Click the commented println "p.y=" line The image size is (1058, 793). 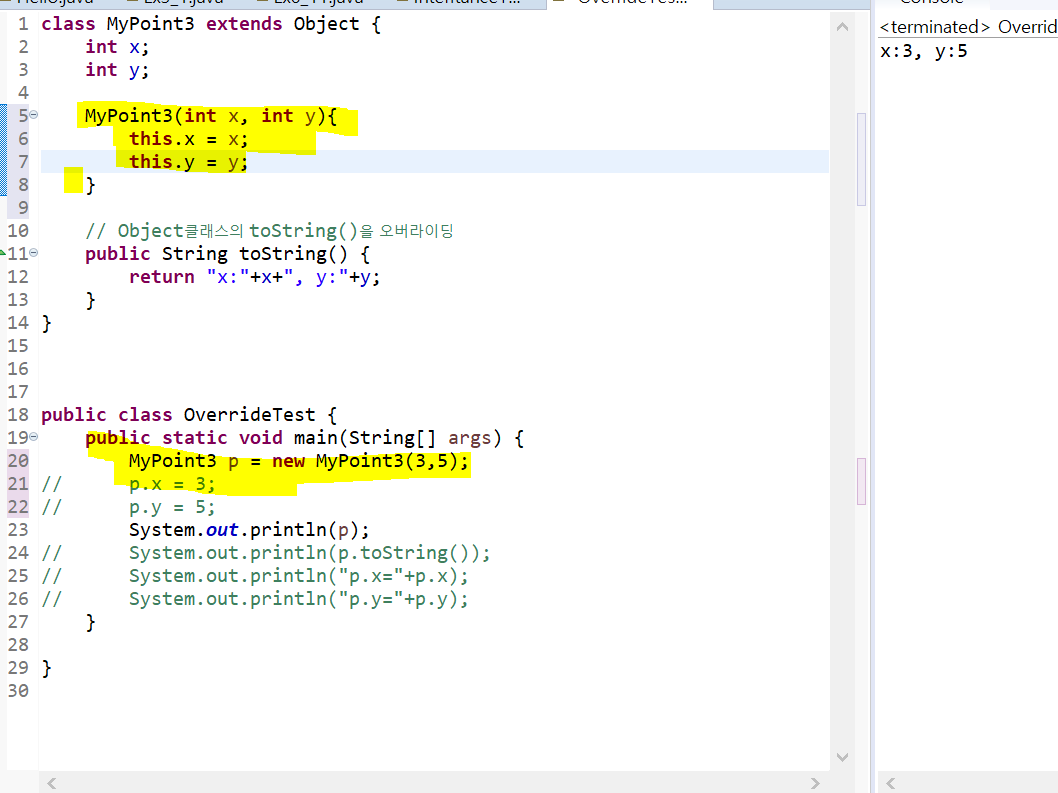tap(298, 599)
